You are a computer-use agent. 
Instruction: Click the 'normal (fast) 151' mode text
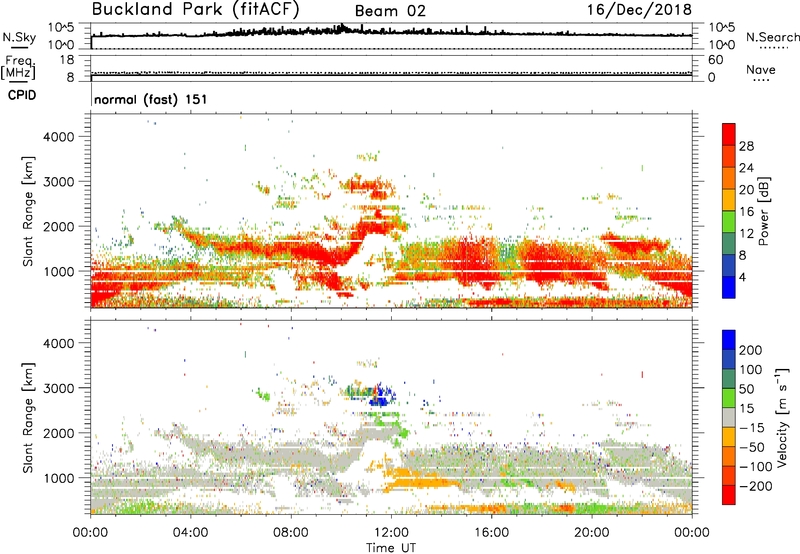point(151,99)
